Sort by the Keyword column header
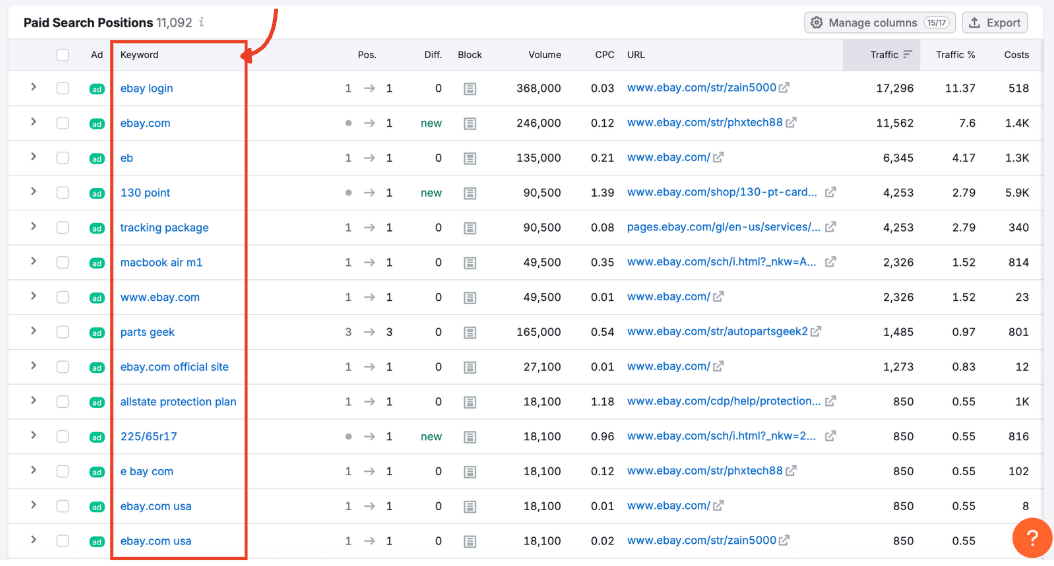This screenshot has height=566, width=1054. [139, 55]
